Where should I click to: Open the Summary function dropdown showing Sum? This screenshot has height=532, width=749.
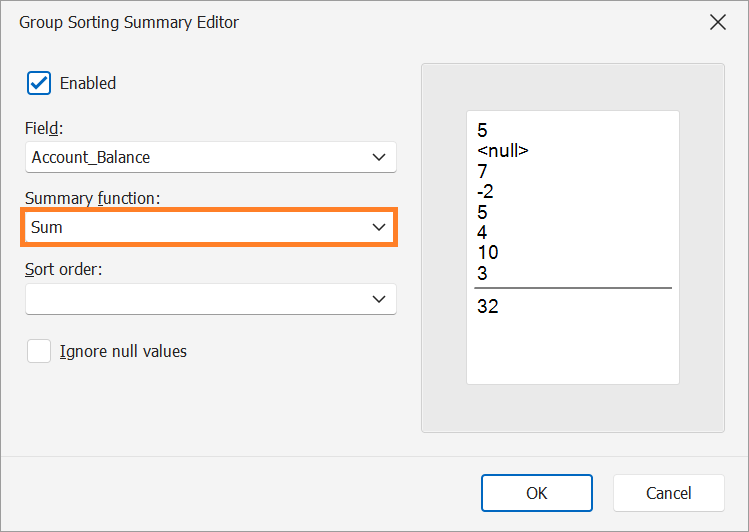point(211,227)
